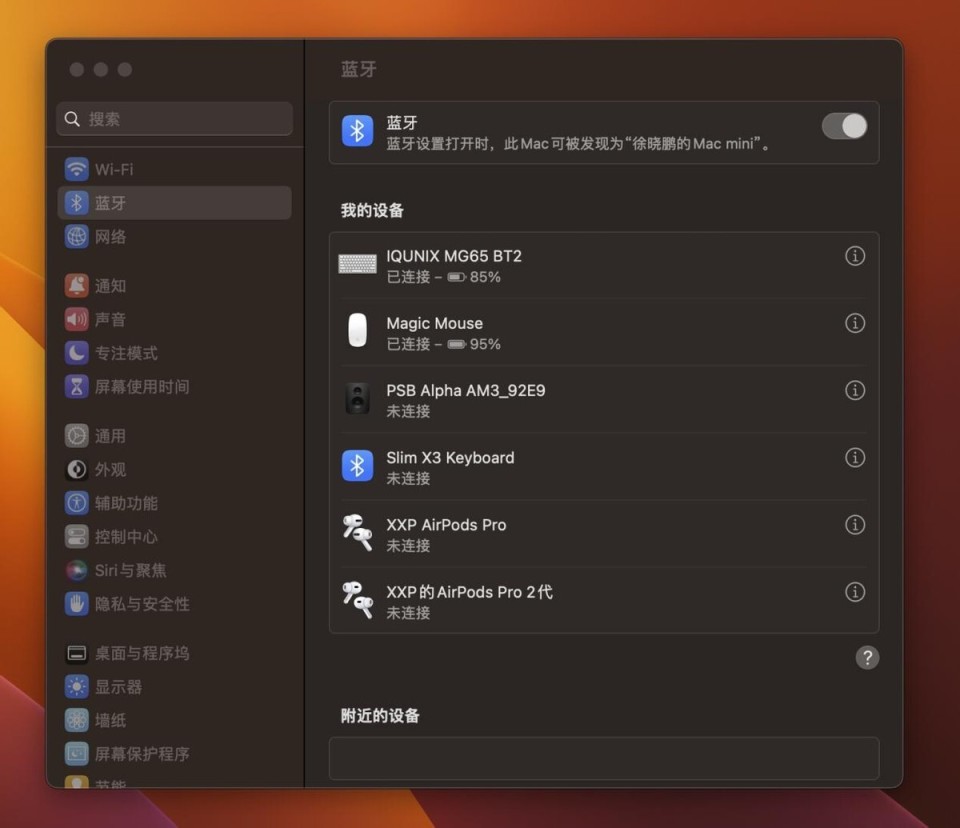Click the 声音 speaker icon
Viewport: 960px width, 828px height.
click(x=77, y=319)
